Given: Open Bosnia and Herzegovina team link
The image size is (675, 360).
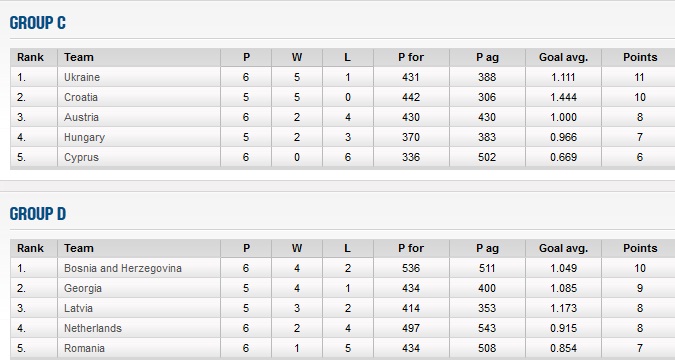Looking at the screenshot, I should point(123,268).
